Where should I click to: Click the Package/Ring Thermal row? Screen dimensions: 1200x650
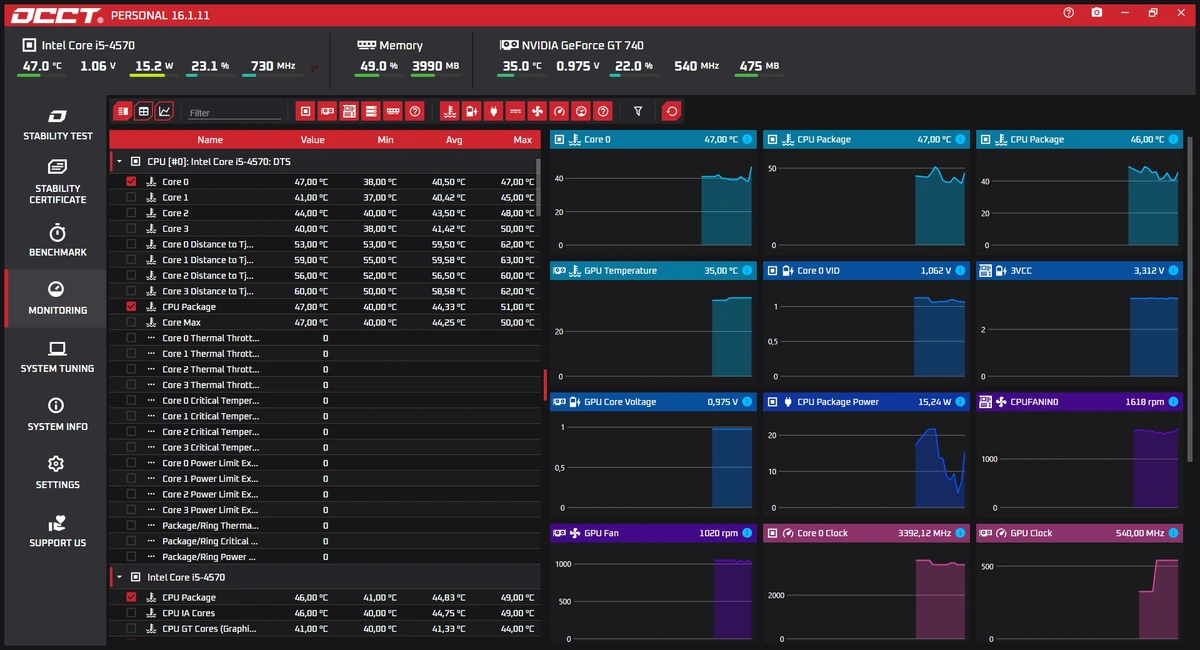(x=324, y=525)
